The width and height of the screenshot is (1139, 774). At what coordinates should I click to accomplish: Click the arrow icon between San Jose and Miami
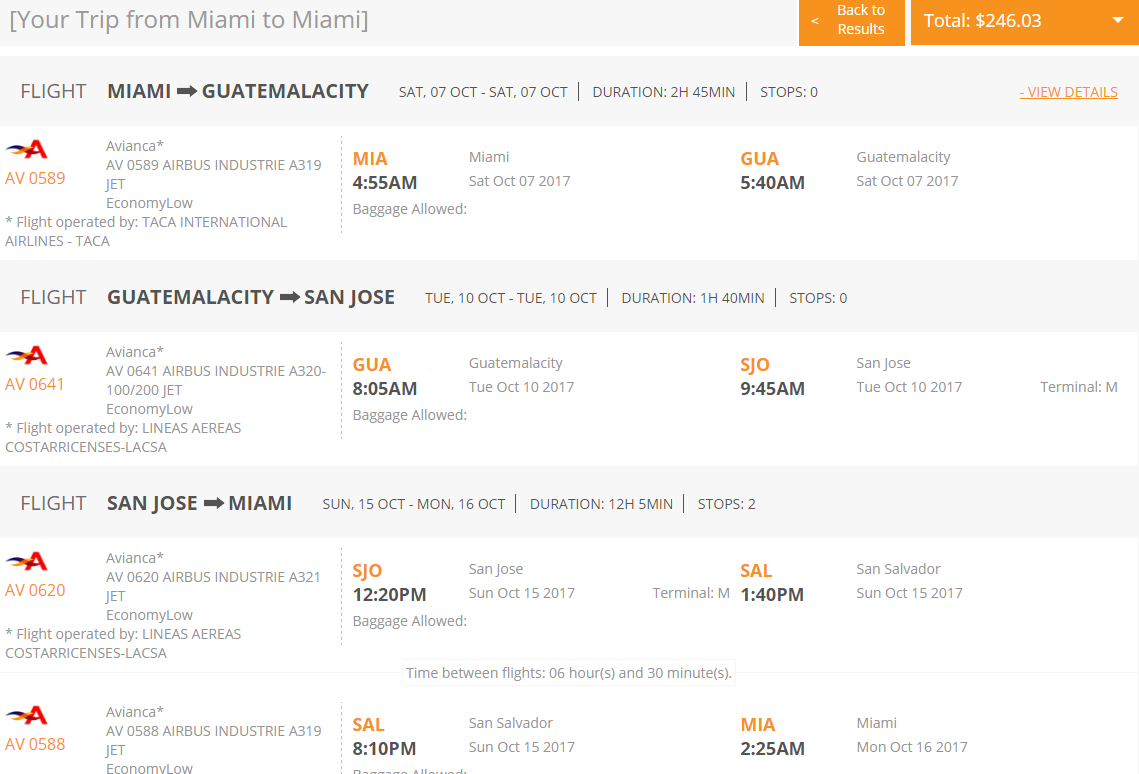(x=213, y=504)
